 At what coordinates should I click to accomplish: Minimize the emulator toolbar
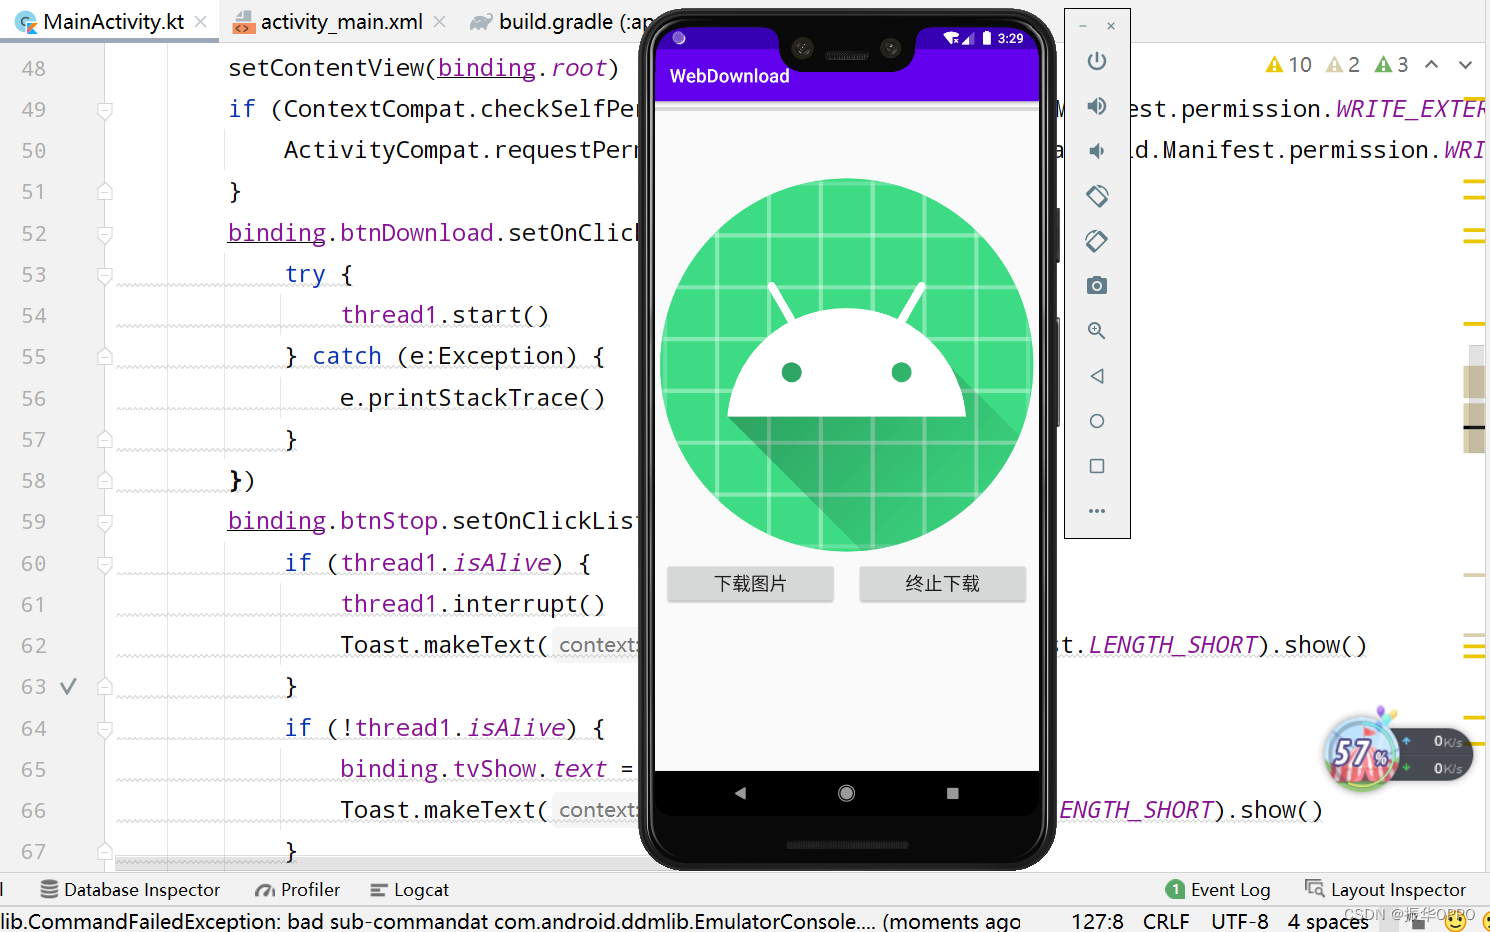(1083, 26)
